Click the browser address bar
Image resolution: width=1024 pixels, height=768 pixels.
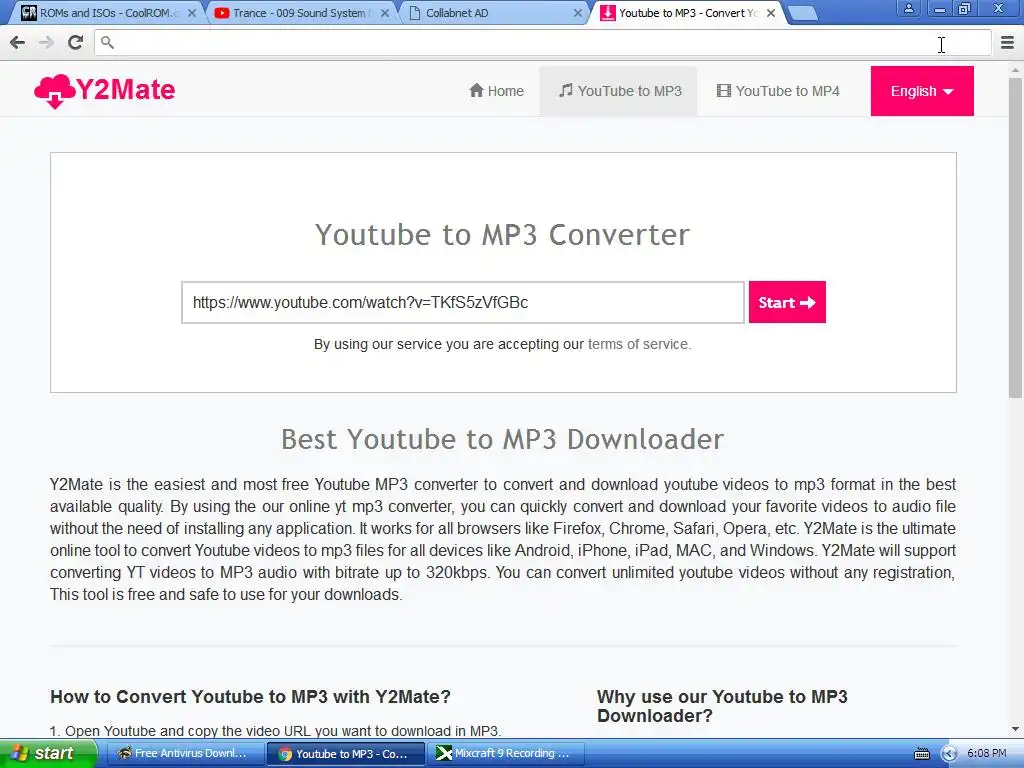click(543, 43)
